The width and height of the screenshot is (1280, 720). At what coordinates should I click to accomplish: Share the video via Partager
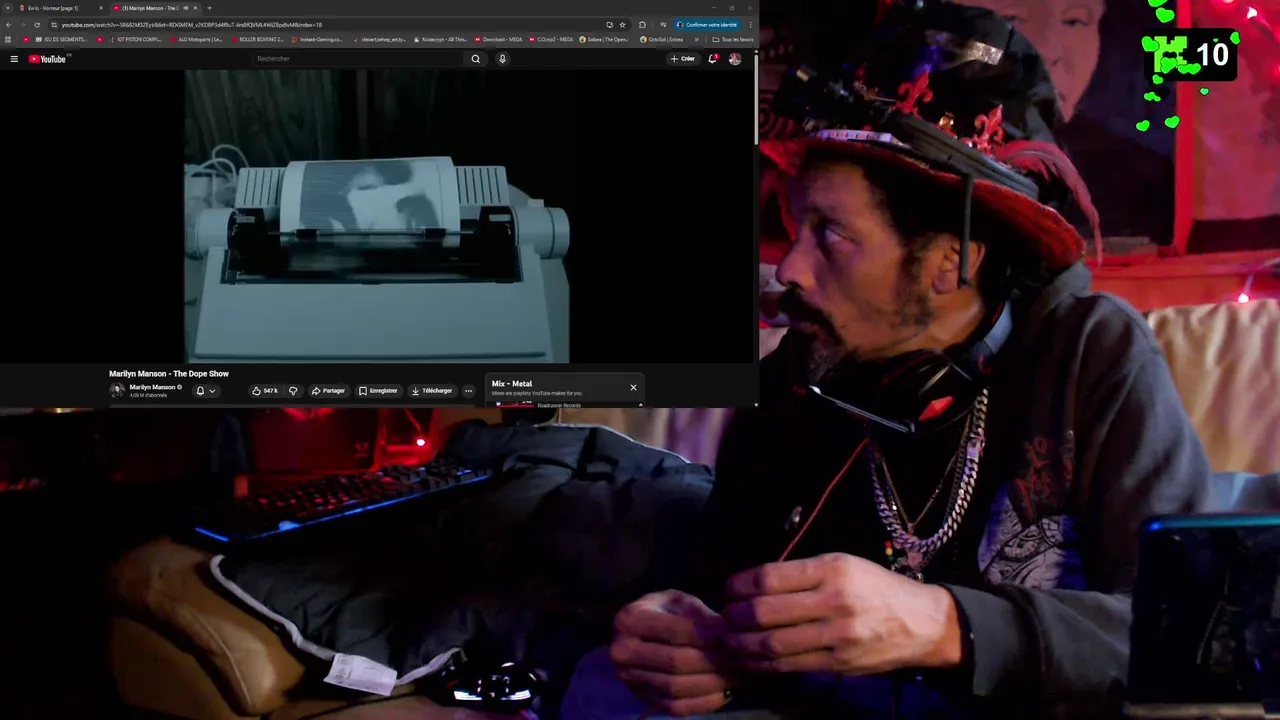pos(328,391)
